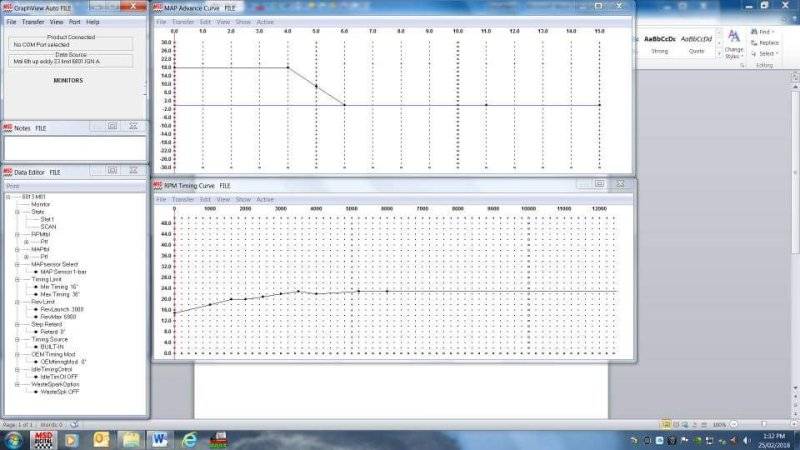Click Replace in the Editing group

(767, 43)
